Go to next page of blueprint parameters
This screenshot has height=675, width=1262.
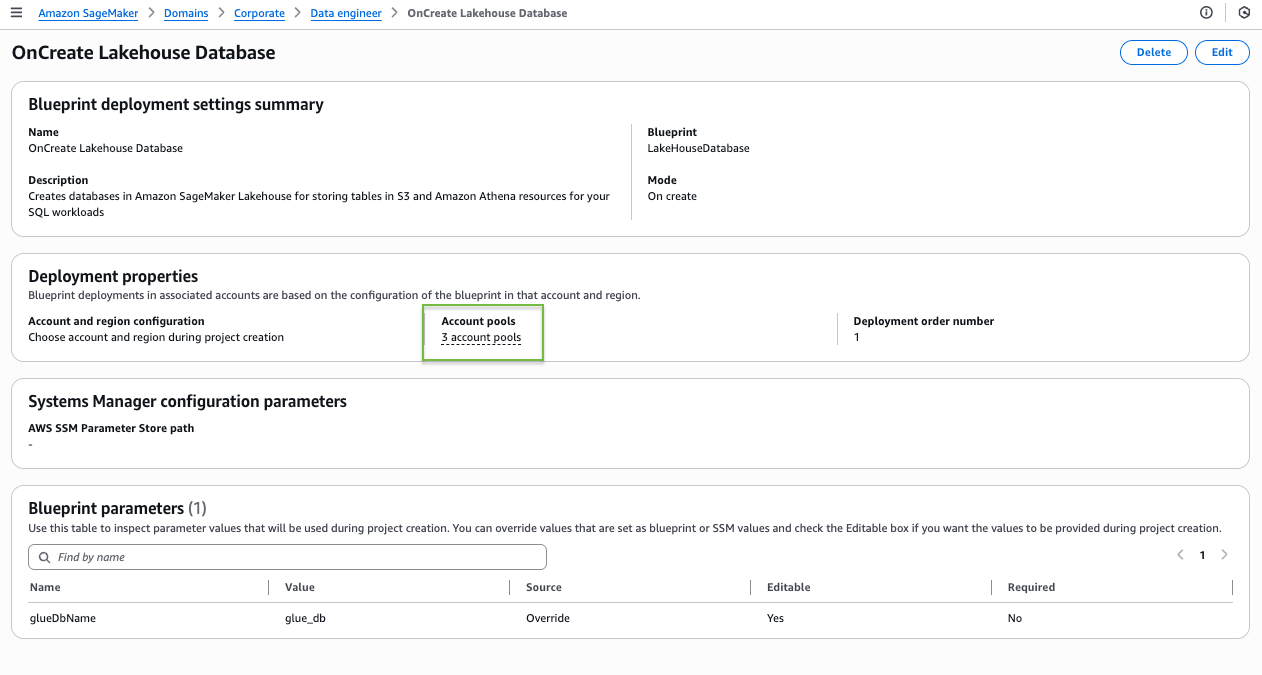click(1225, 555)
